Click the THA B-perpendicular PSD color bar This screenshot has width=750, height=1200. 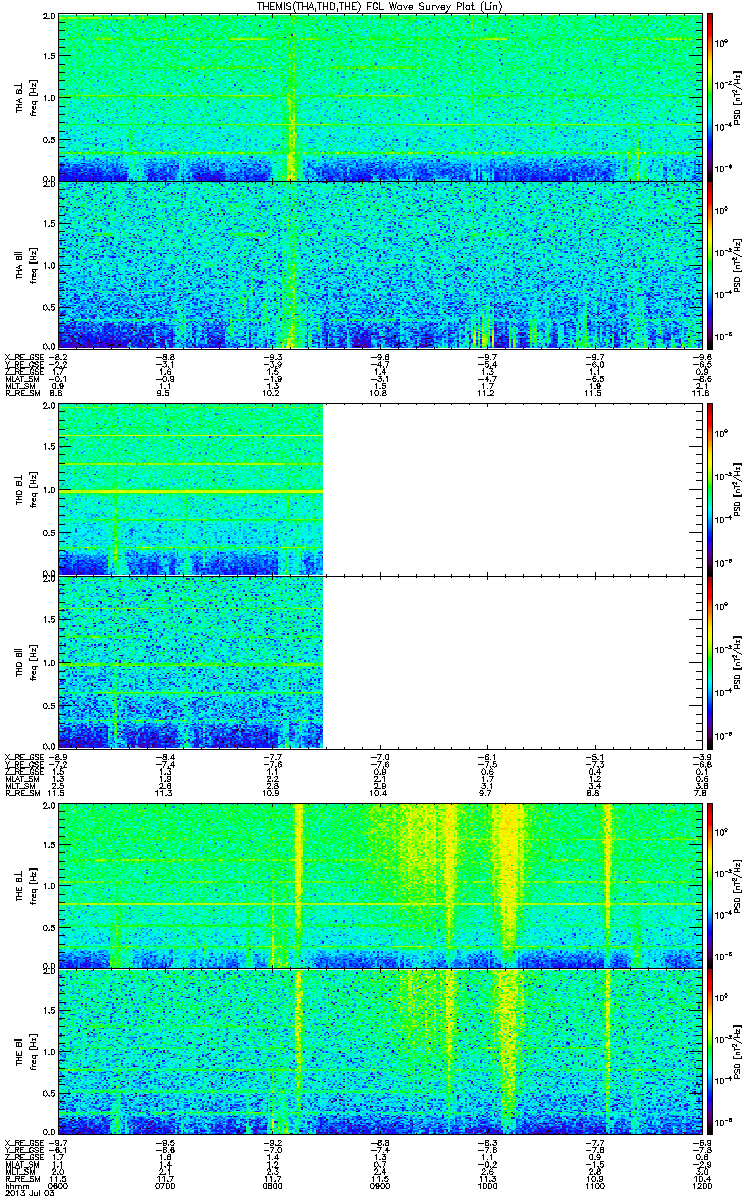coord(710,97)
